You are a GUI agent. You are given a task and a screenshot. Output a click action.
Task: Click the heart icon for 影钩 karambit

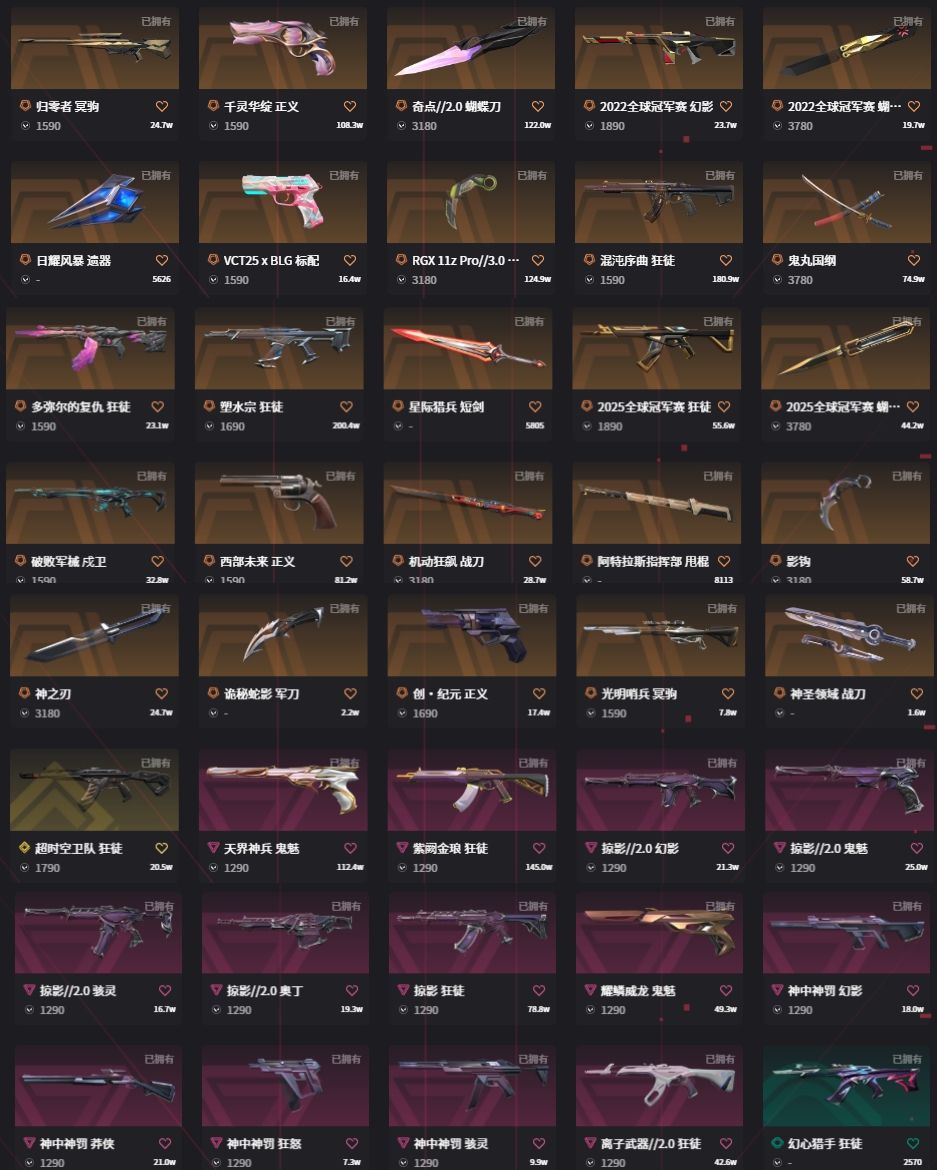coord(912,561)
